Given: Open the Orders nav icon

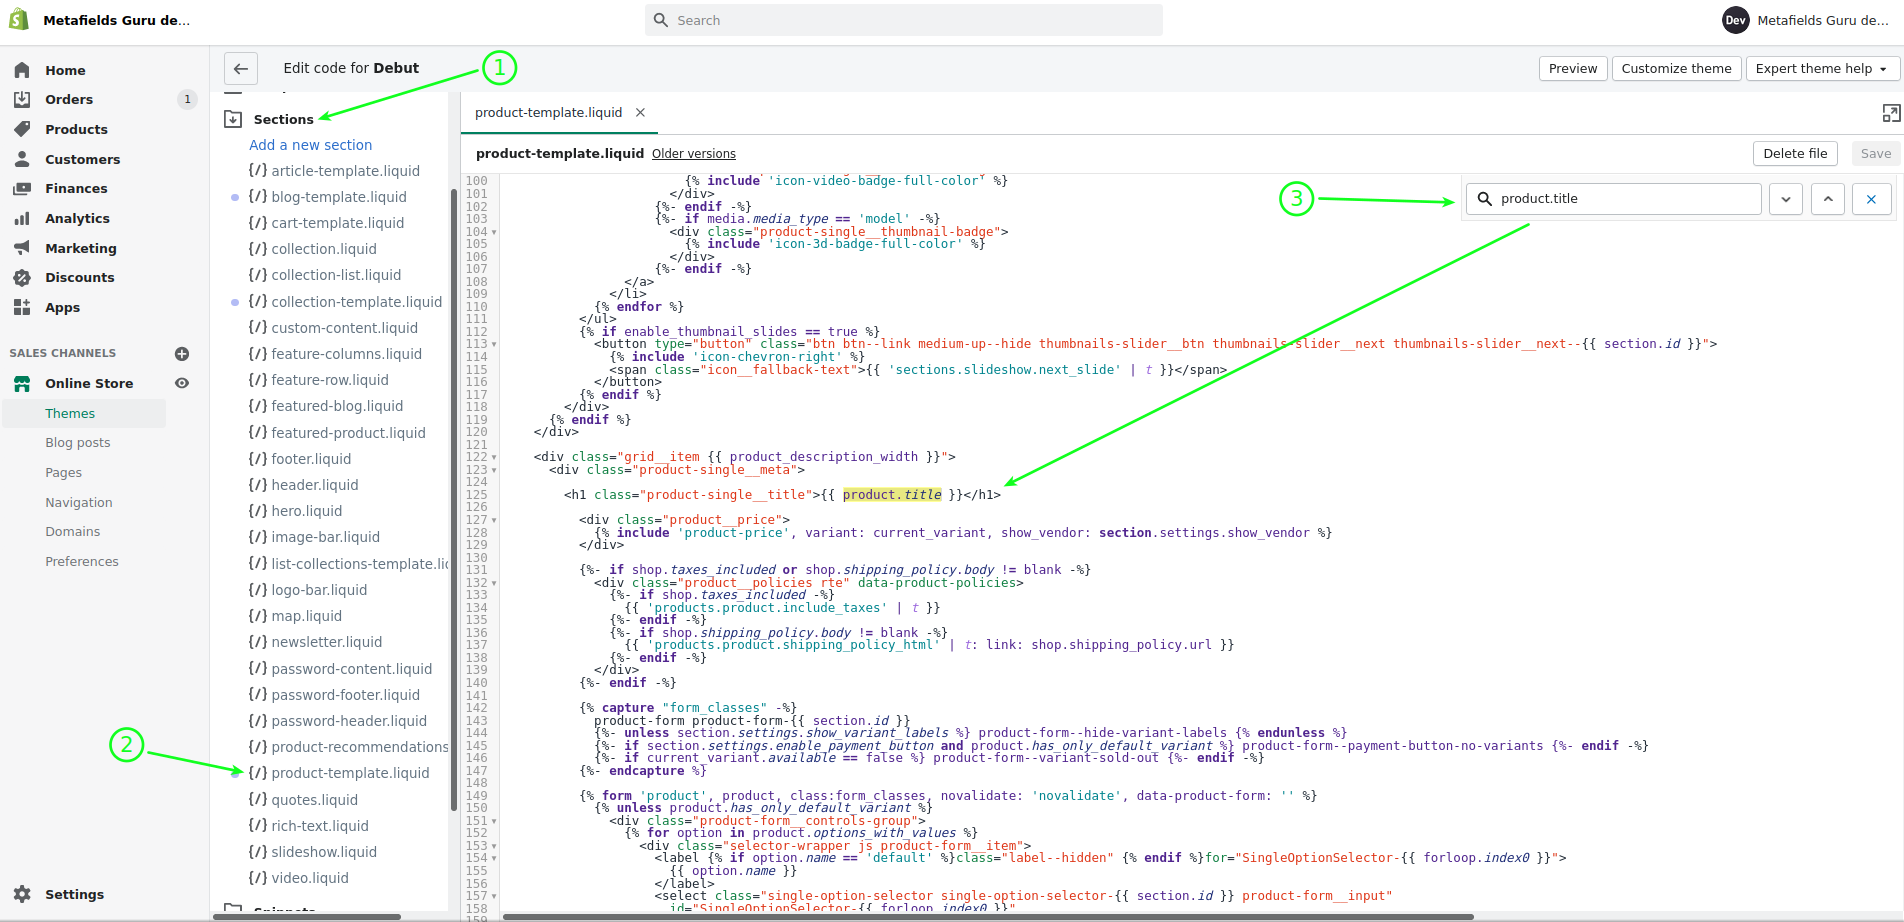Looking at the screenshot, I should 22,99.
